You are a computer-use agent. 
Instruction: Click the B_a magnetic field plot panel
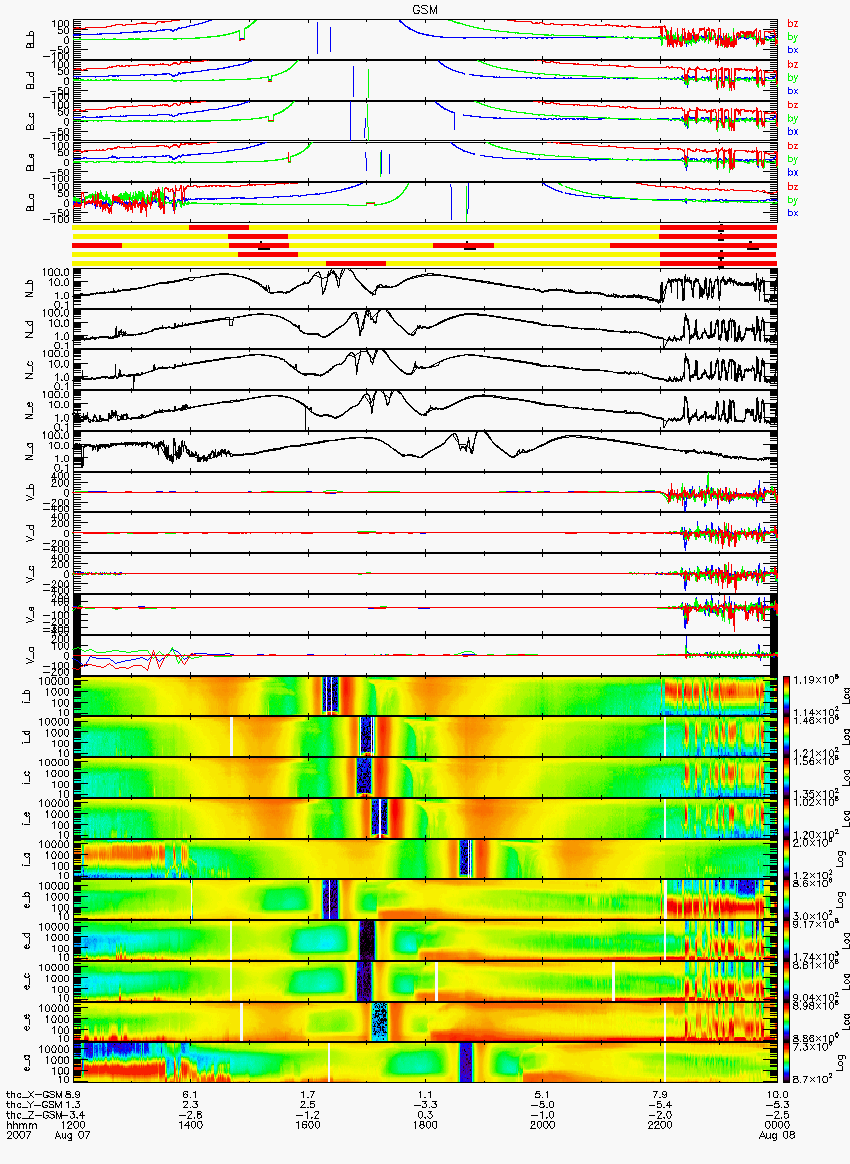click(424, 202)
